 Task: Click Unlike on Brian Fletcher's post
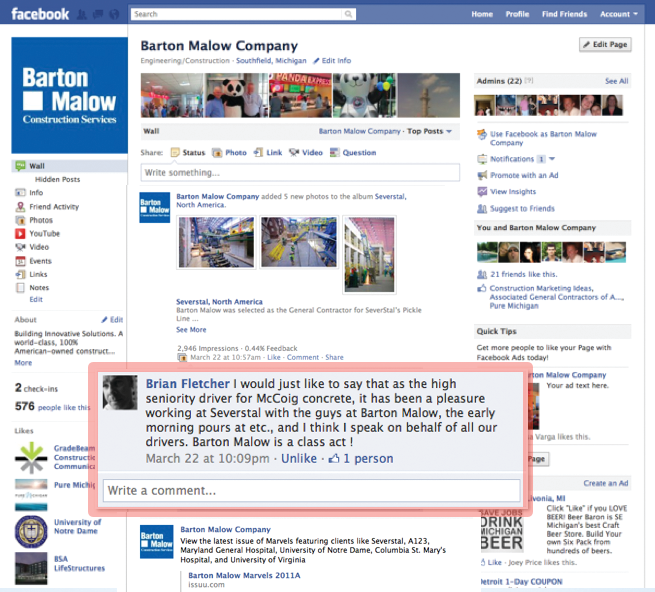click(x=299, y=459)
